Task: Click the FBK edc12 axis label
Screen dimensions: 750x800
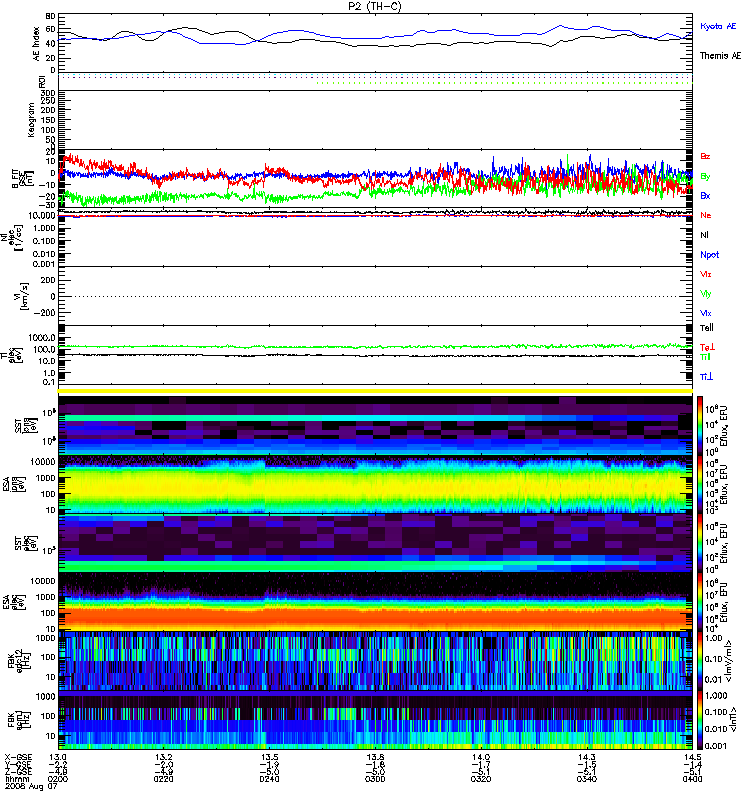Action: [19, 661]
